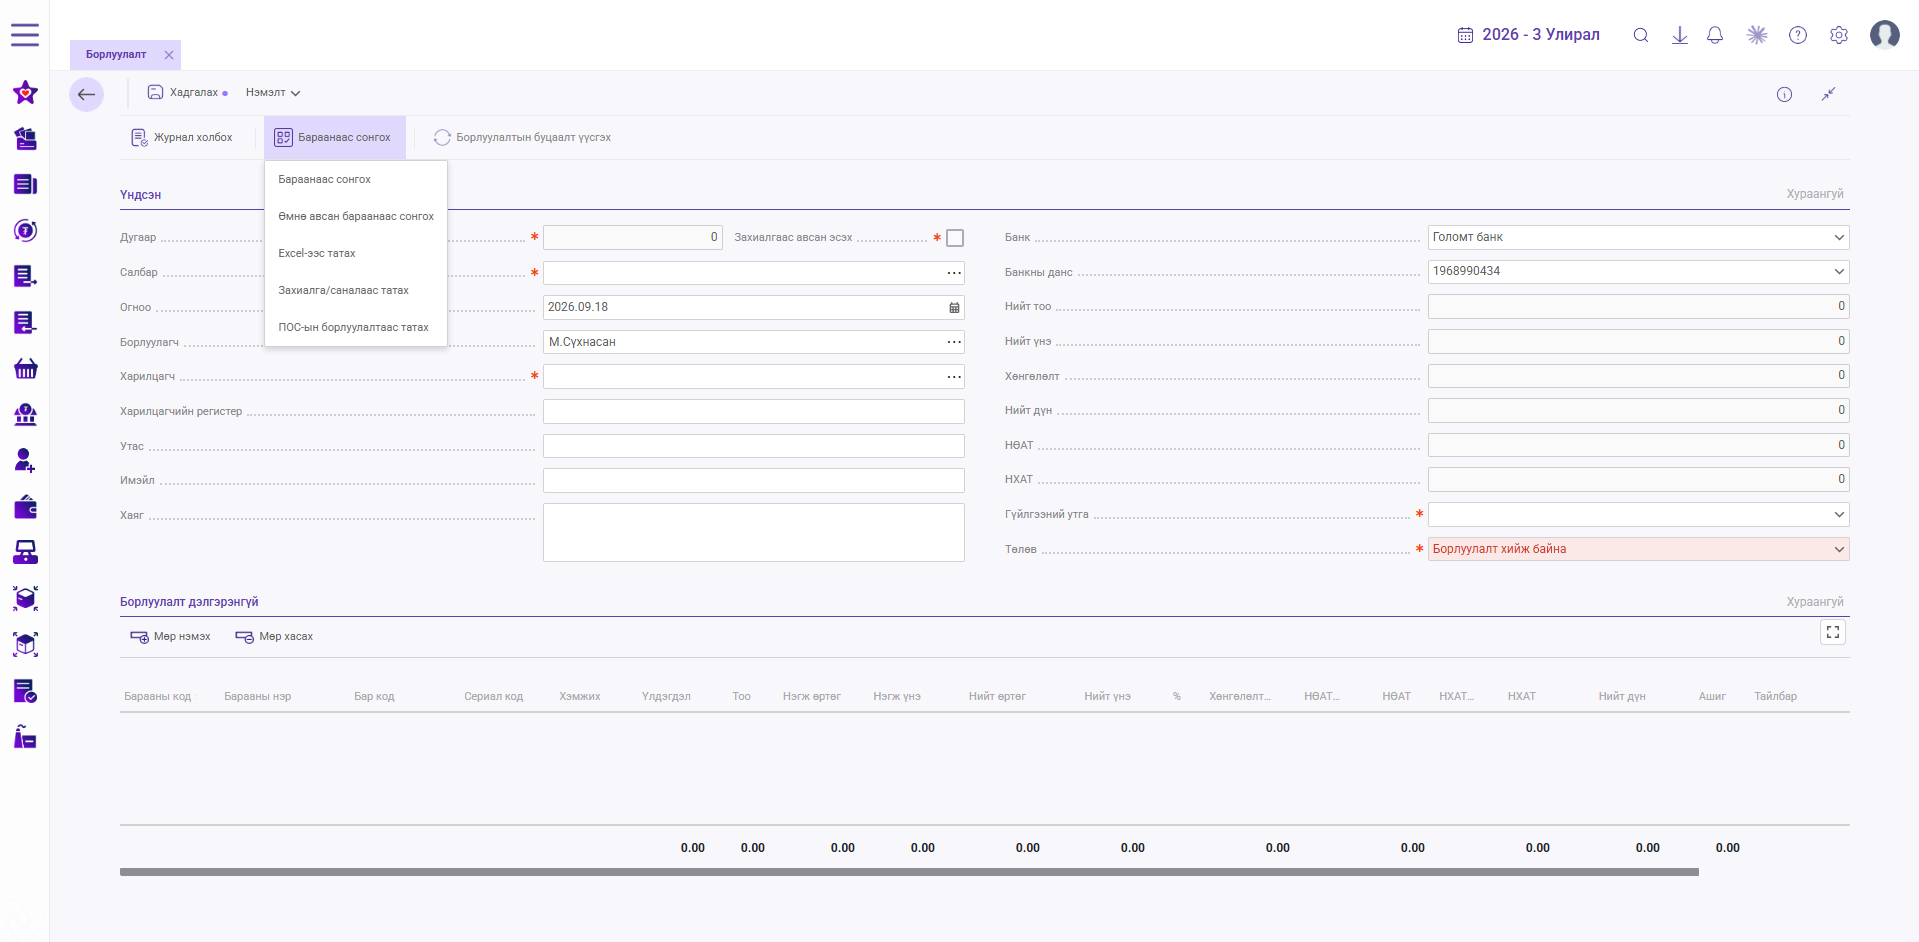
Task: Click the Журнал холбох button
Action: (182, 138)
